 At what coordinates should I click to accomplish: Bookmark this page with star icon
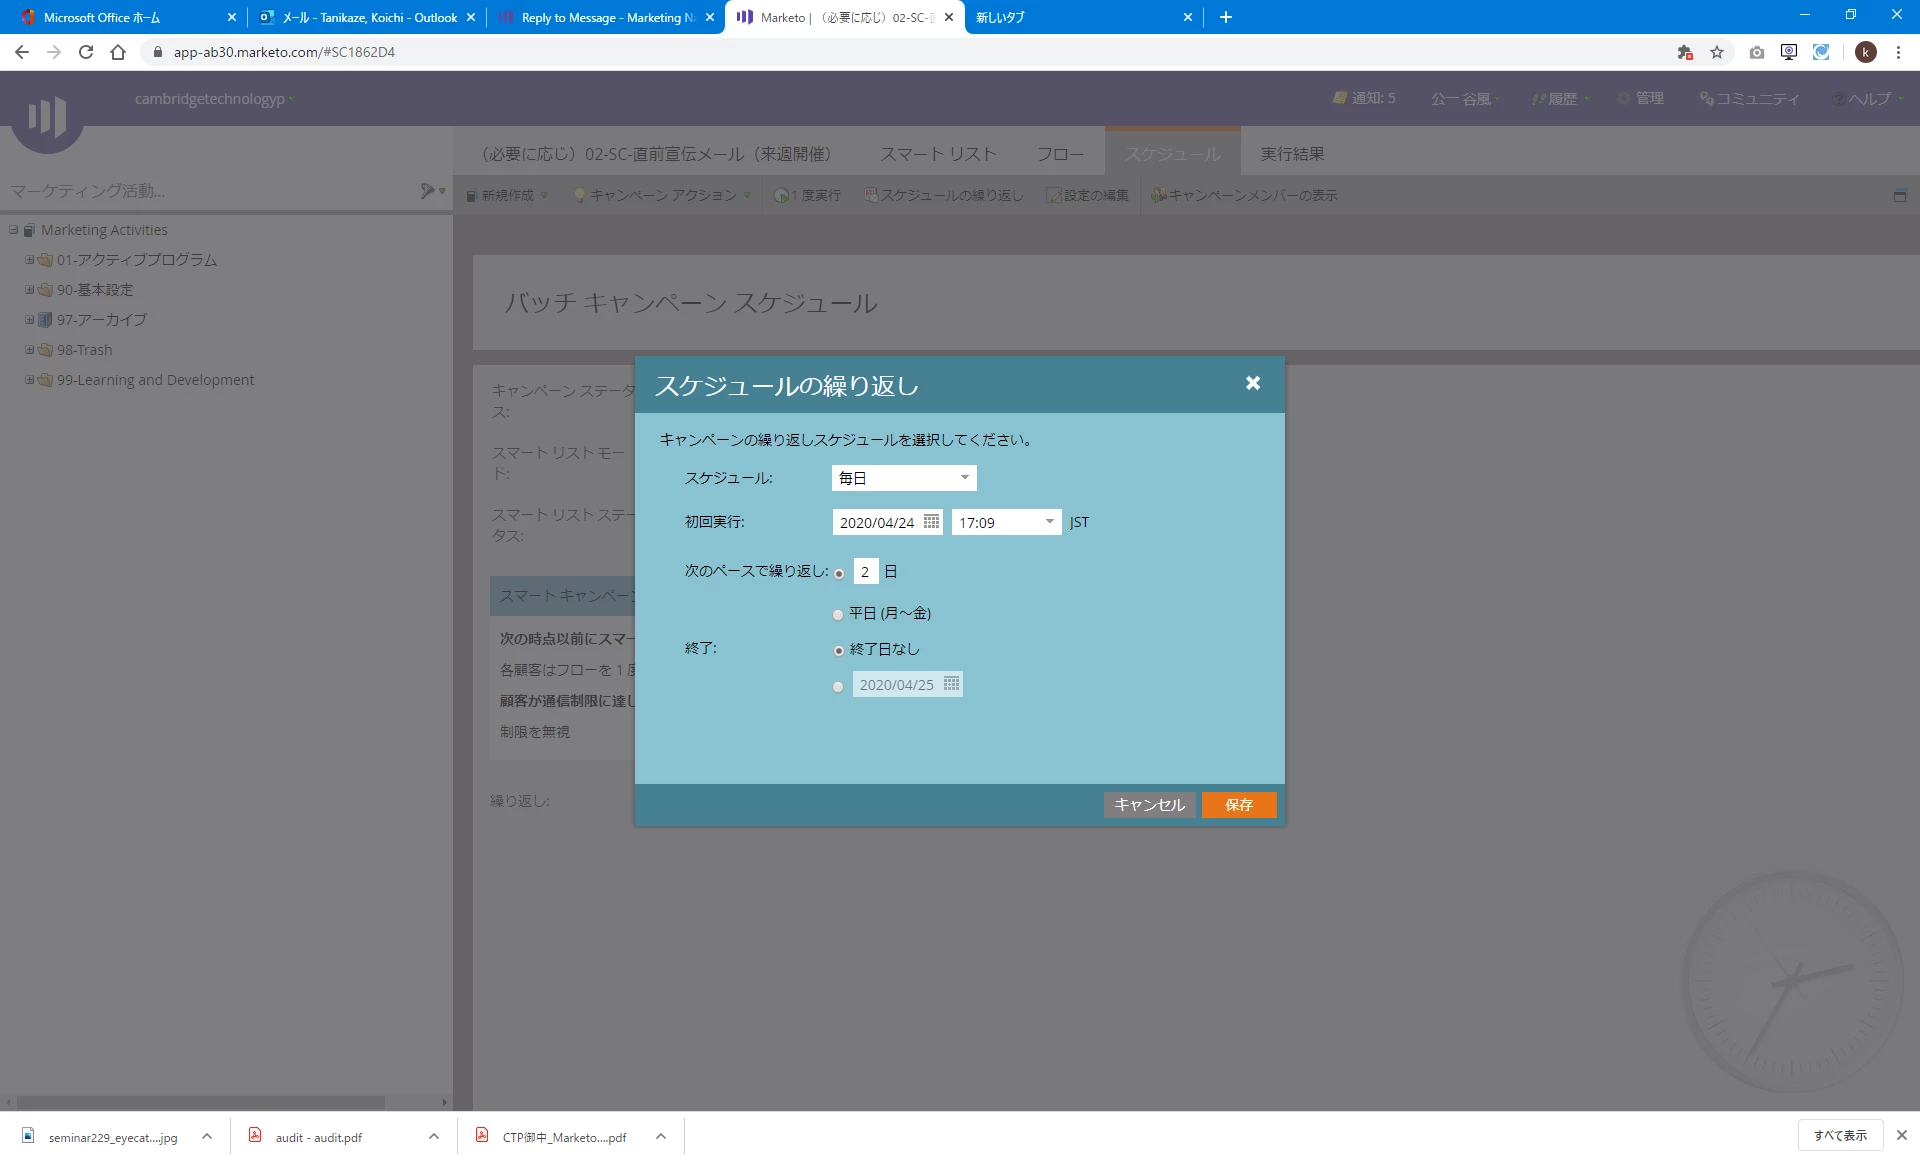pyautogui.click(x=1717, y=52)
